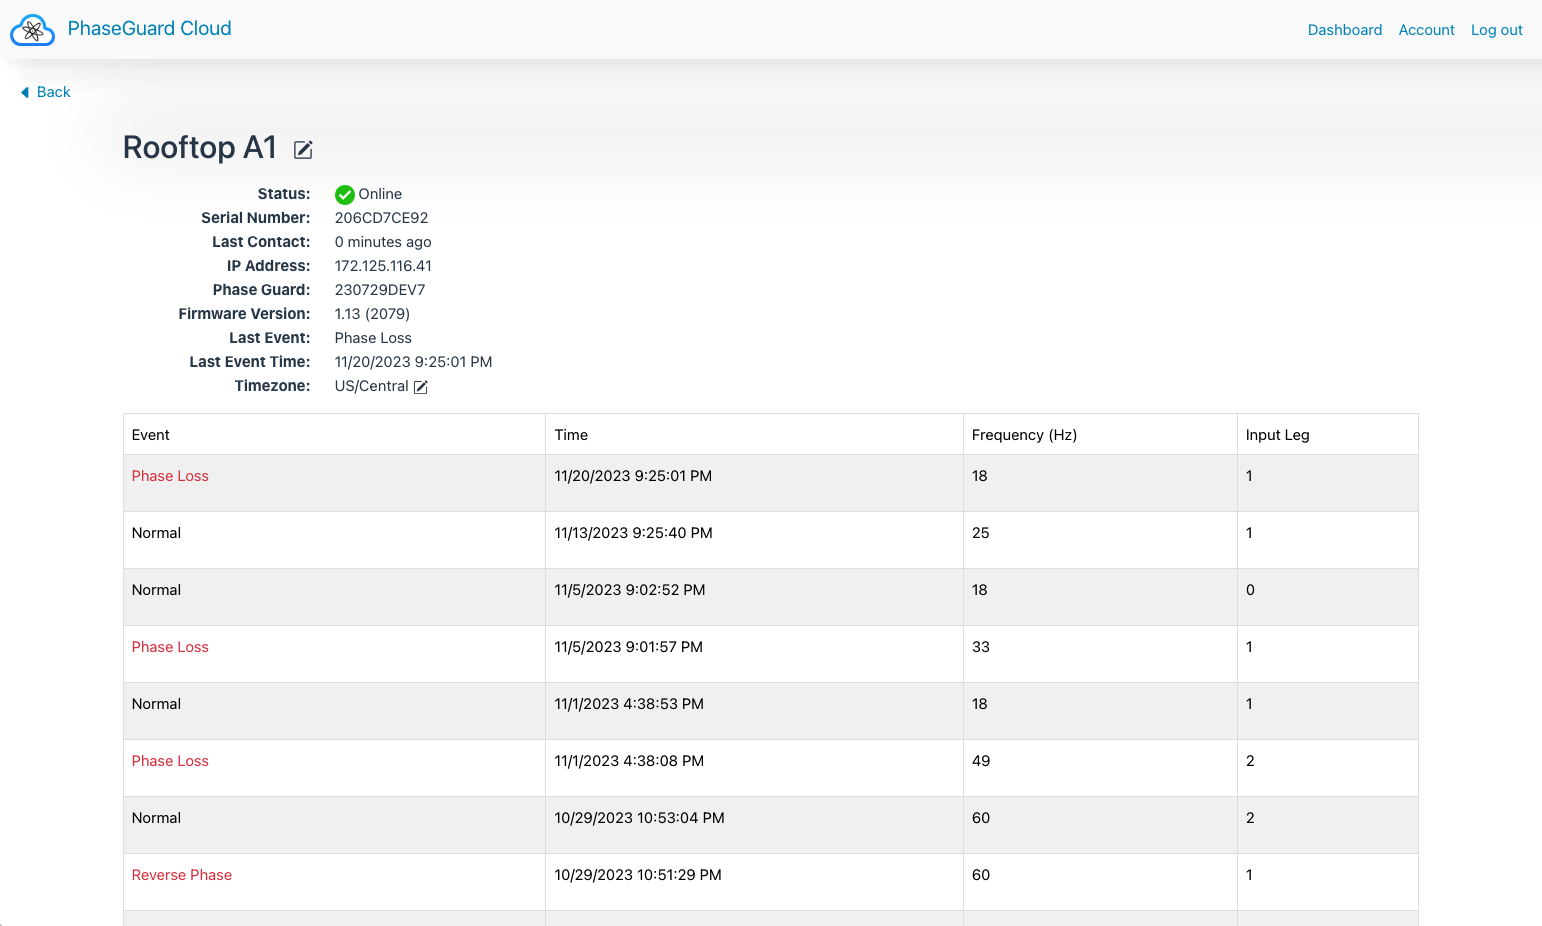Open the Account page

(x=1426, y=30)
